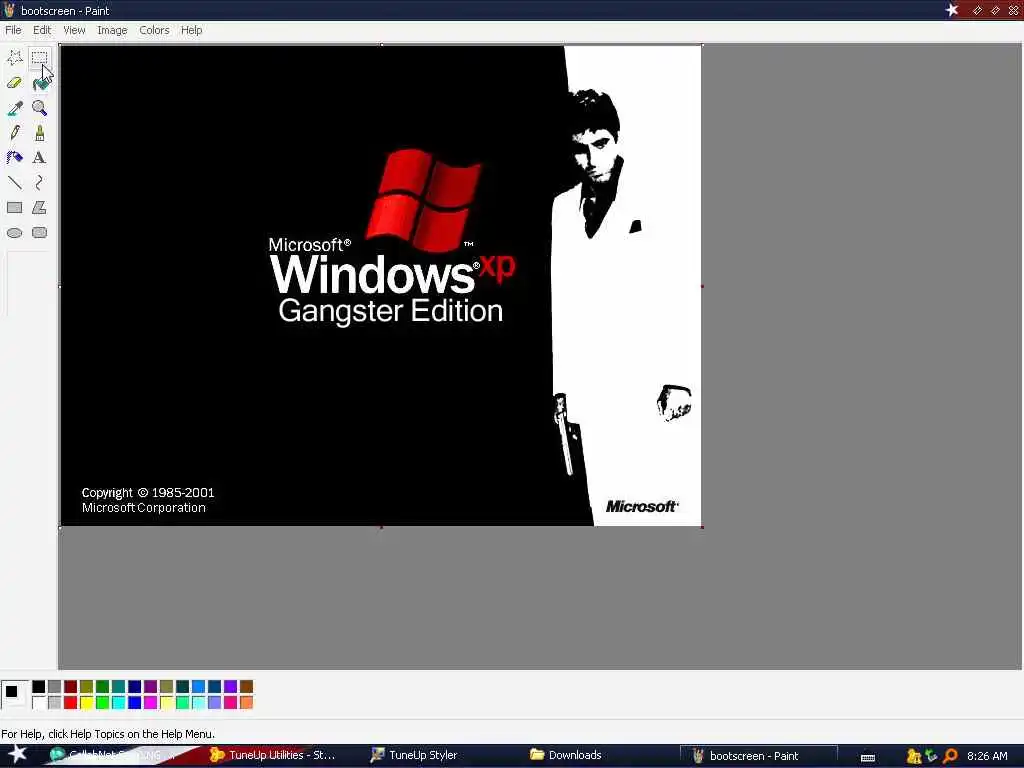Pick the pure blue color swatch
The height and width of the screenshot is (768, 1024).
135,703
